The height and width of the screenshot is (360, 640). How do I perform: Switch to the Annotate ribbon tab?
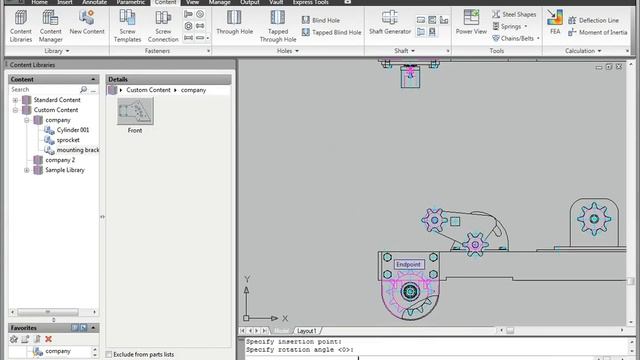coord(94,2)
